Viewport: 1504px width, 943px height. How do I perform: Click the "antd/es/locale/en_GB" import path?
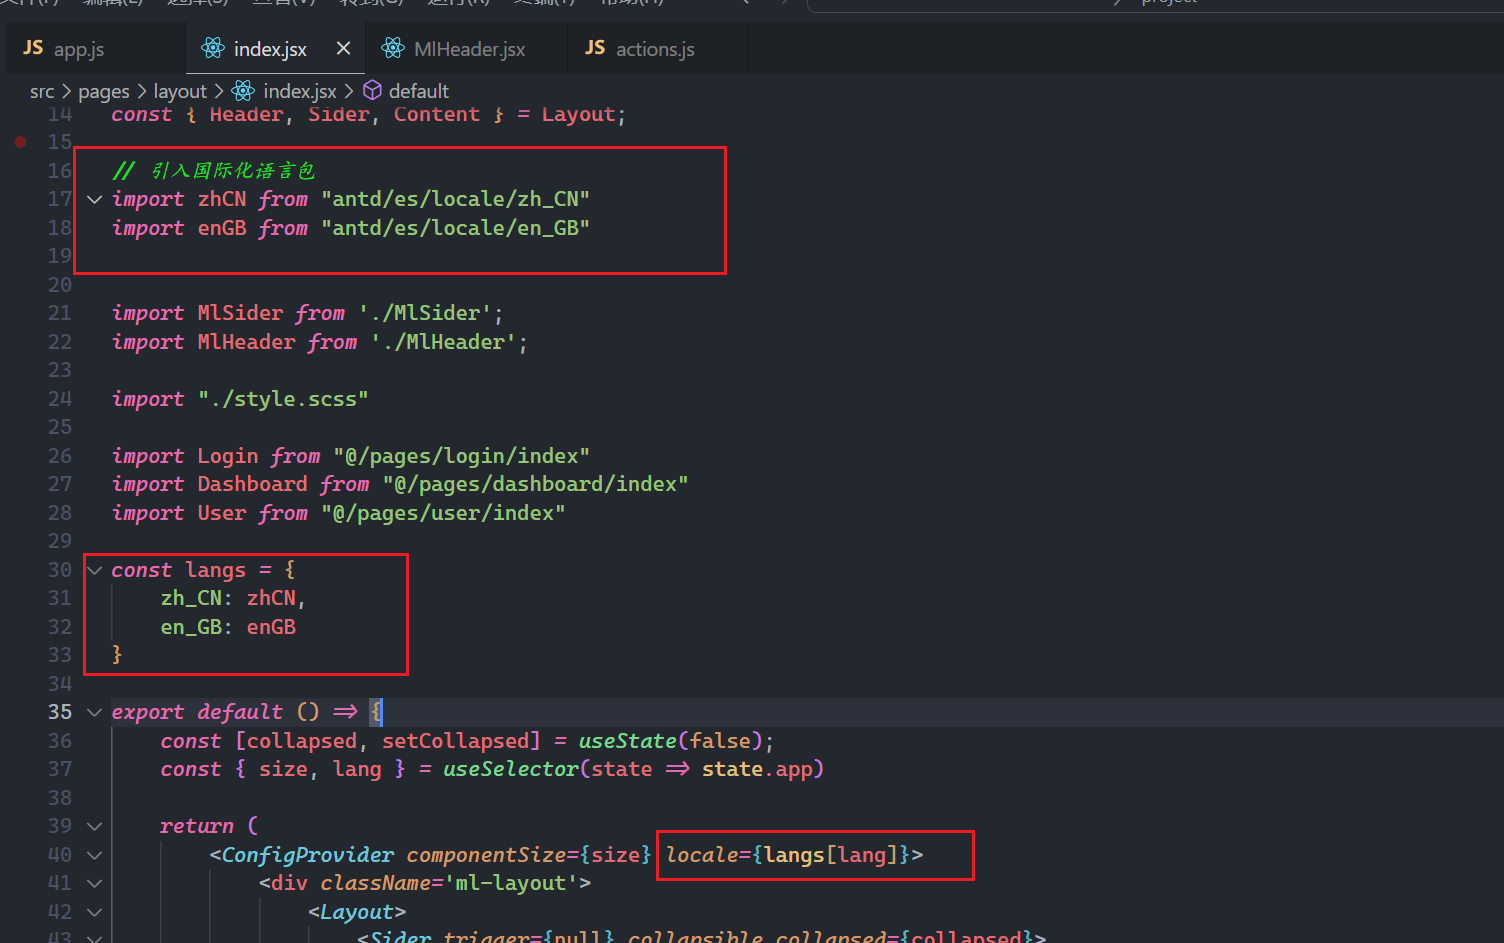pyautogui.click(x=455, y=228)
